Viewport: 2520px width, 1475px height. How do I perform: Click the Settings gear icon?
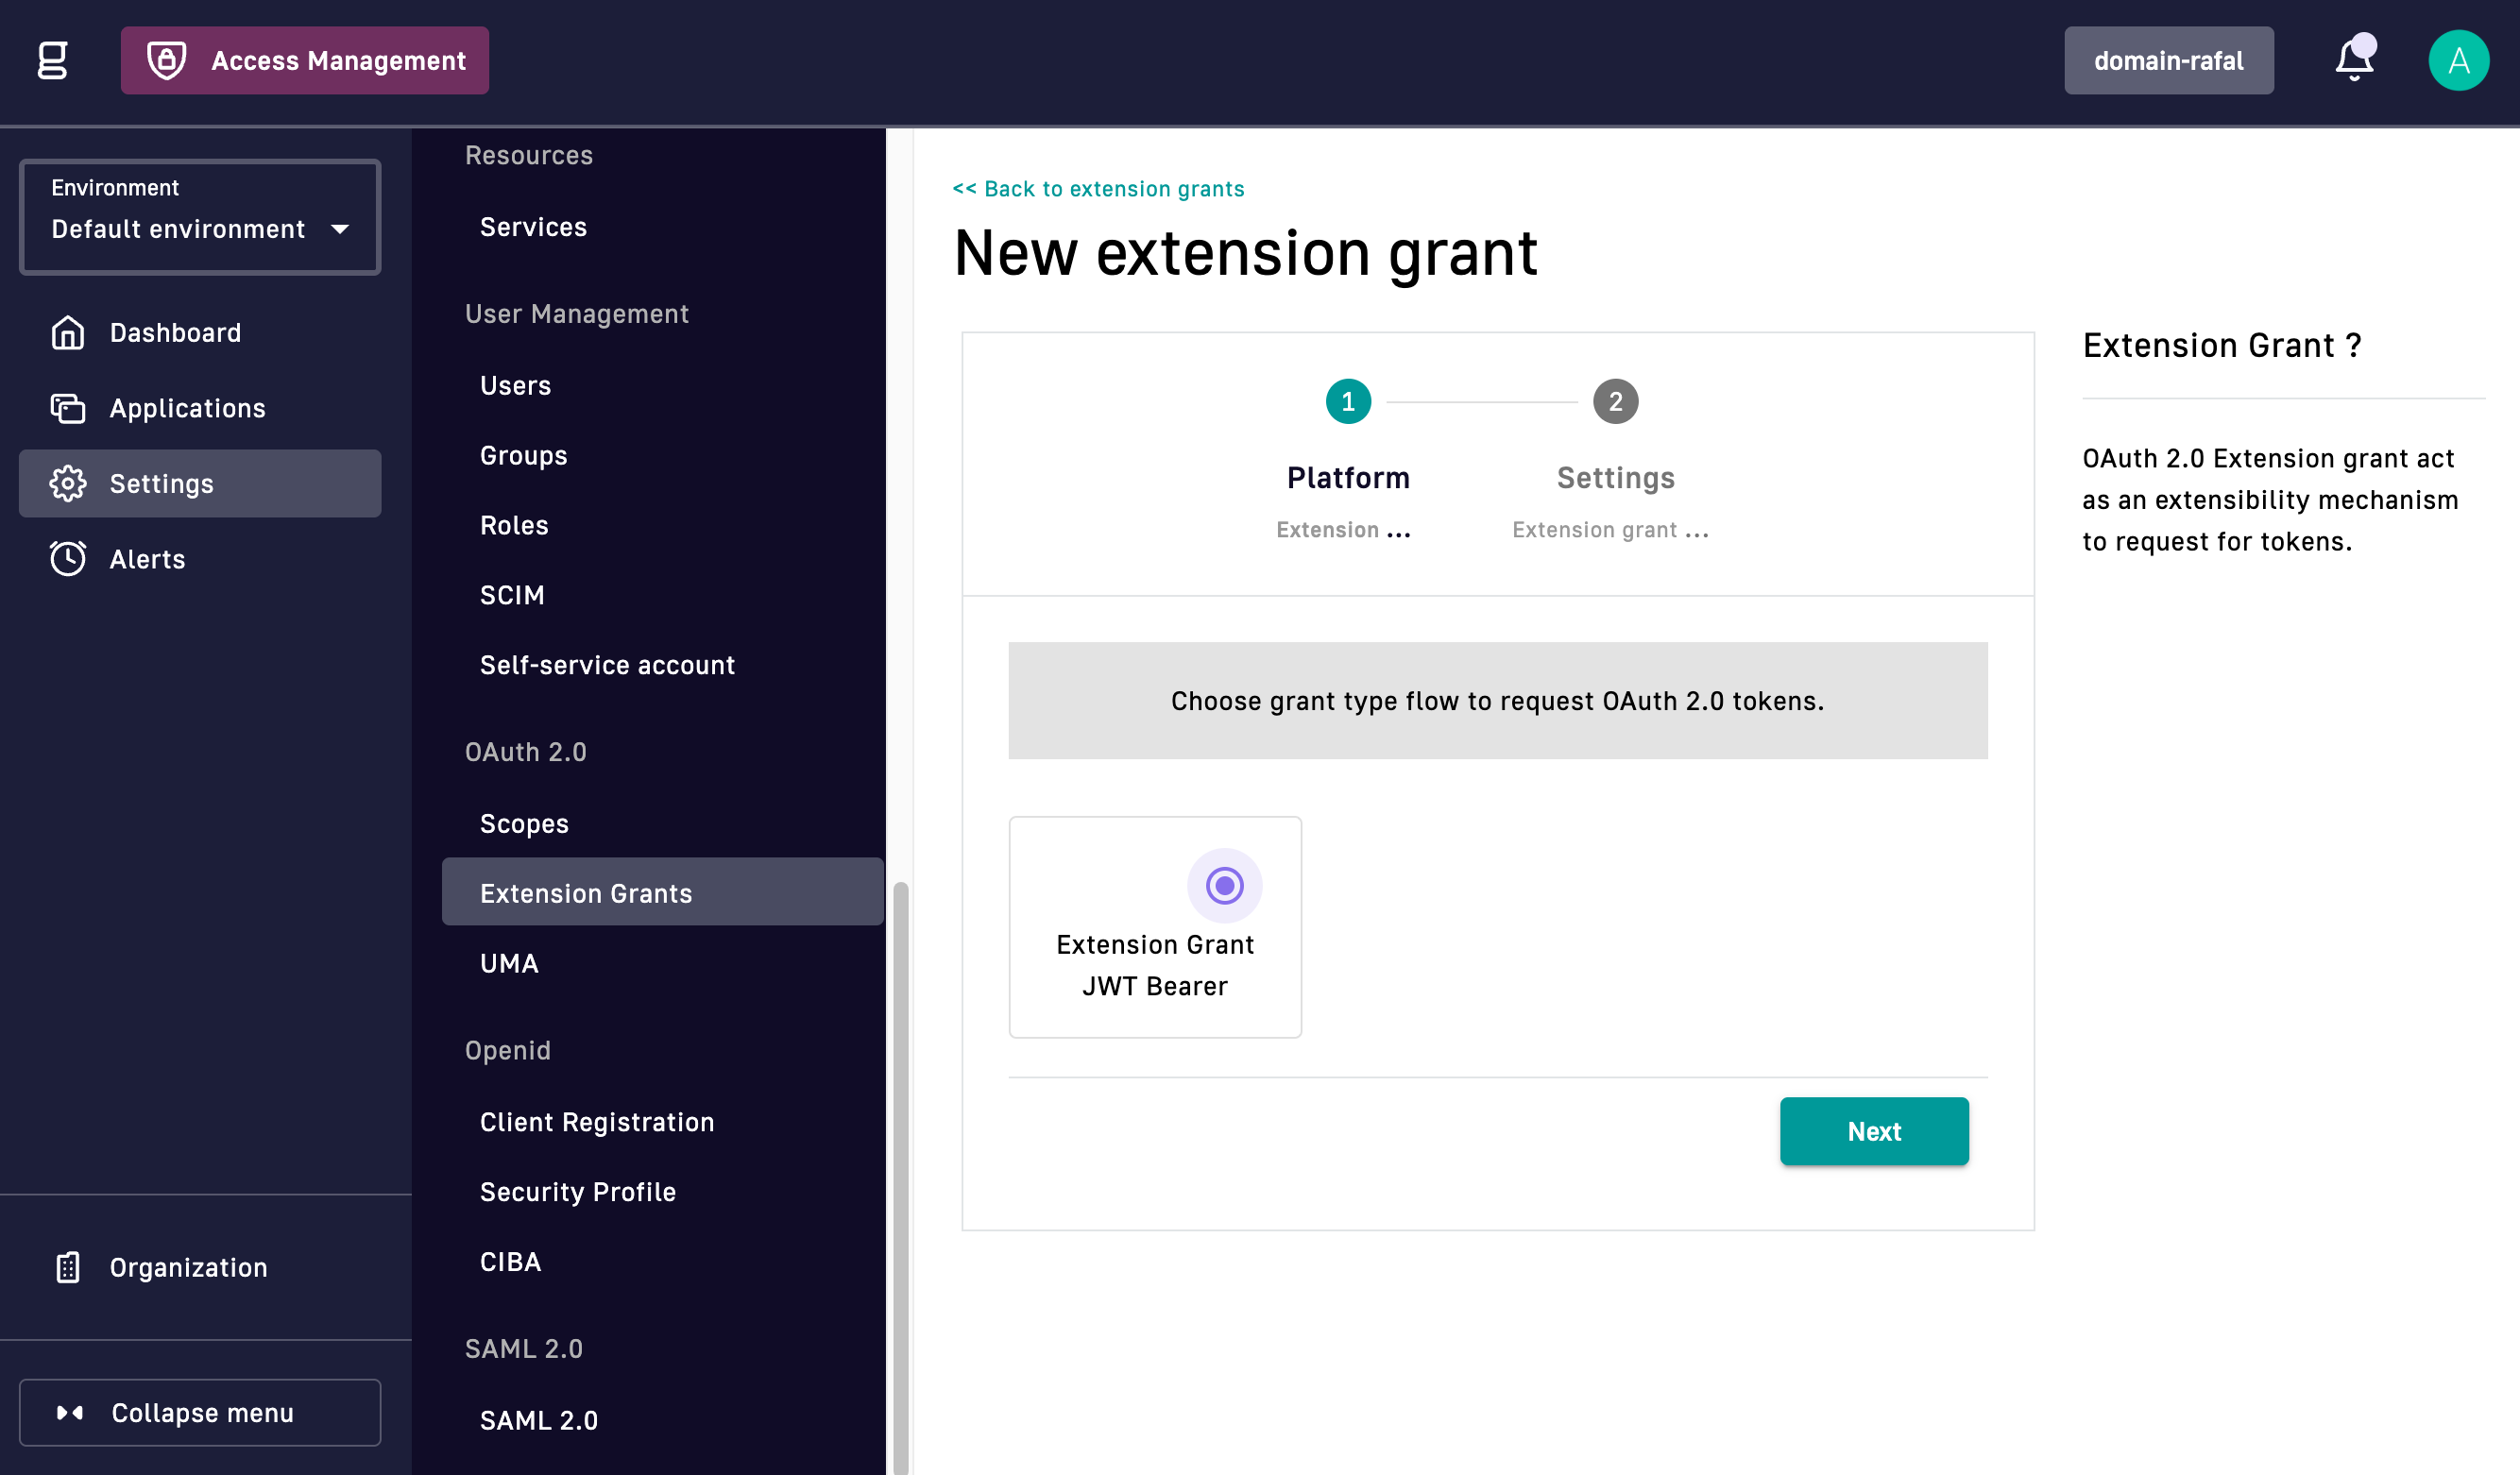coord(67,483)
